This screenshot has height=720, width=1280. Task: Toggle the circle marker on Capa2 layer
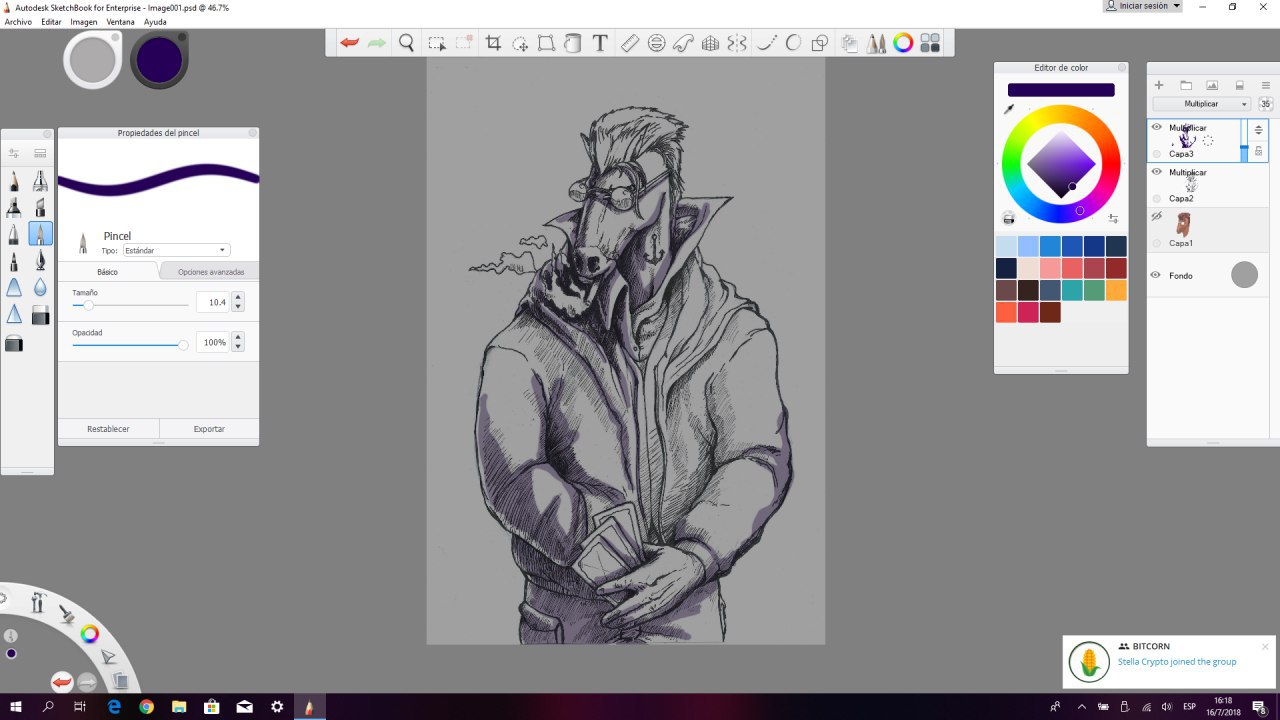click(1157, 198)
